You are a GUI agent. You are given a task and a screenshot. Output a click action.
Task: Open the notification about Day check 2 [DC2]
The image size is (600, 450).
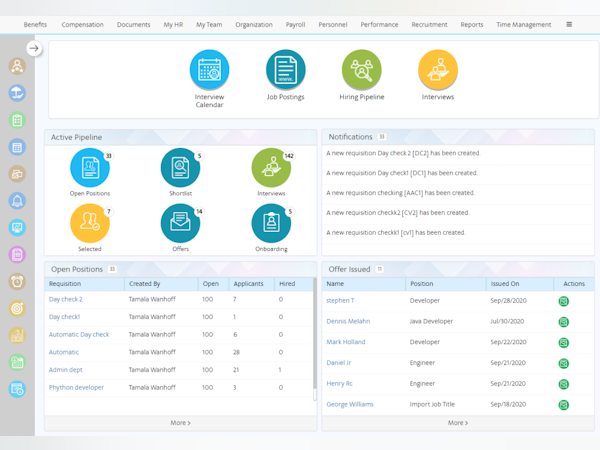403,153
